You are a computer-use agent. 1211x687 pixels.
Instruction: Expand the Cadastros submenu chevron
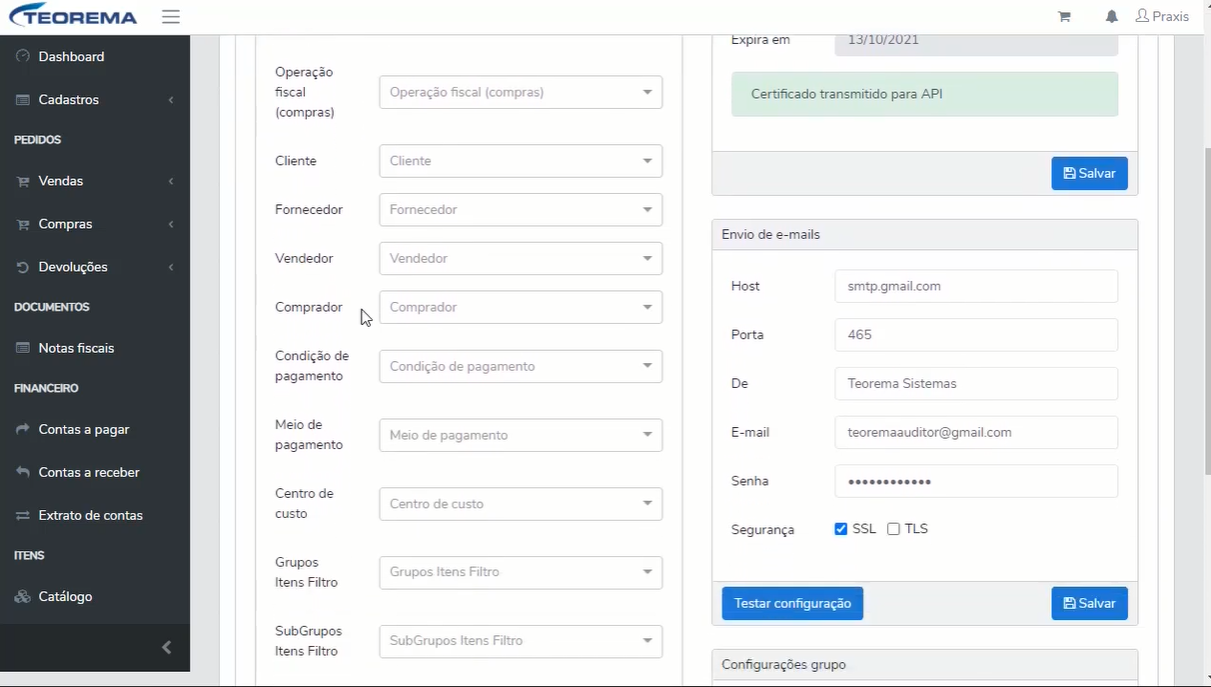pos(171,100)
